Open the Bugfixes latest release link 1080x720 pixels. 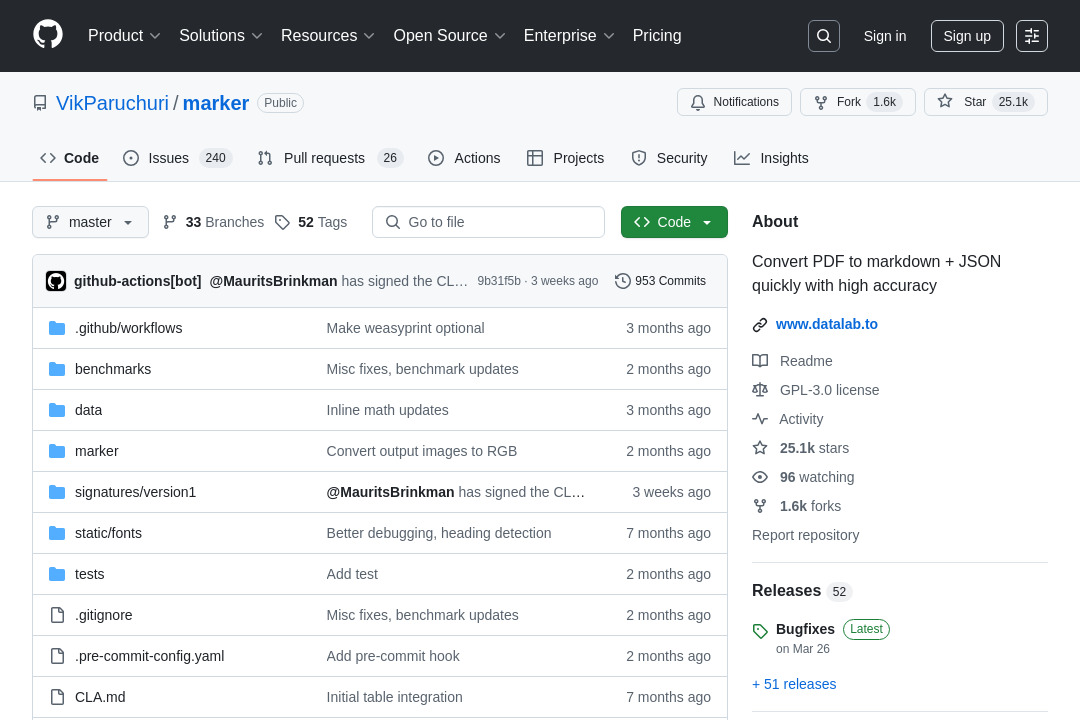(805, 629)
